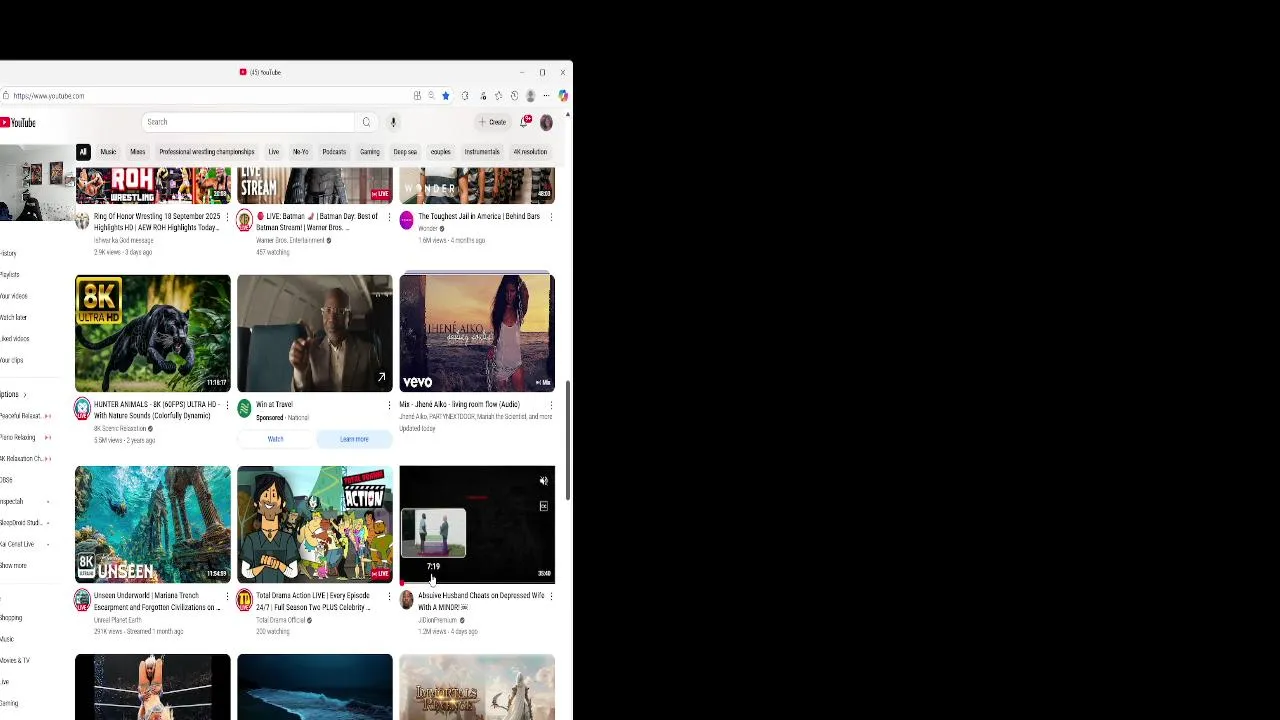
Task: Click the search magnifier button
Action: click(366, 122)
